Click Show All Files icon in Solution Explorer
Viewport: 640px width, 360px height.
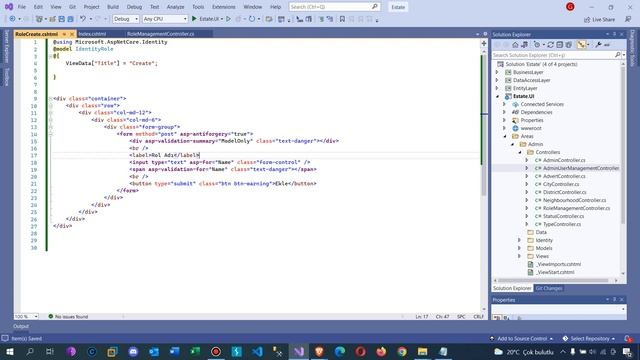click(x=569, y=45)
